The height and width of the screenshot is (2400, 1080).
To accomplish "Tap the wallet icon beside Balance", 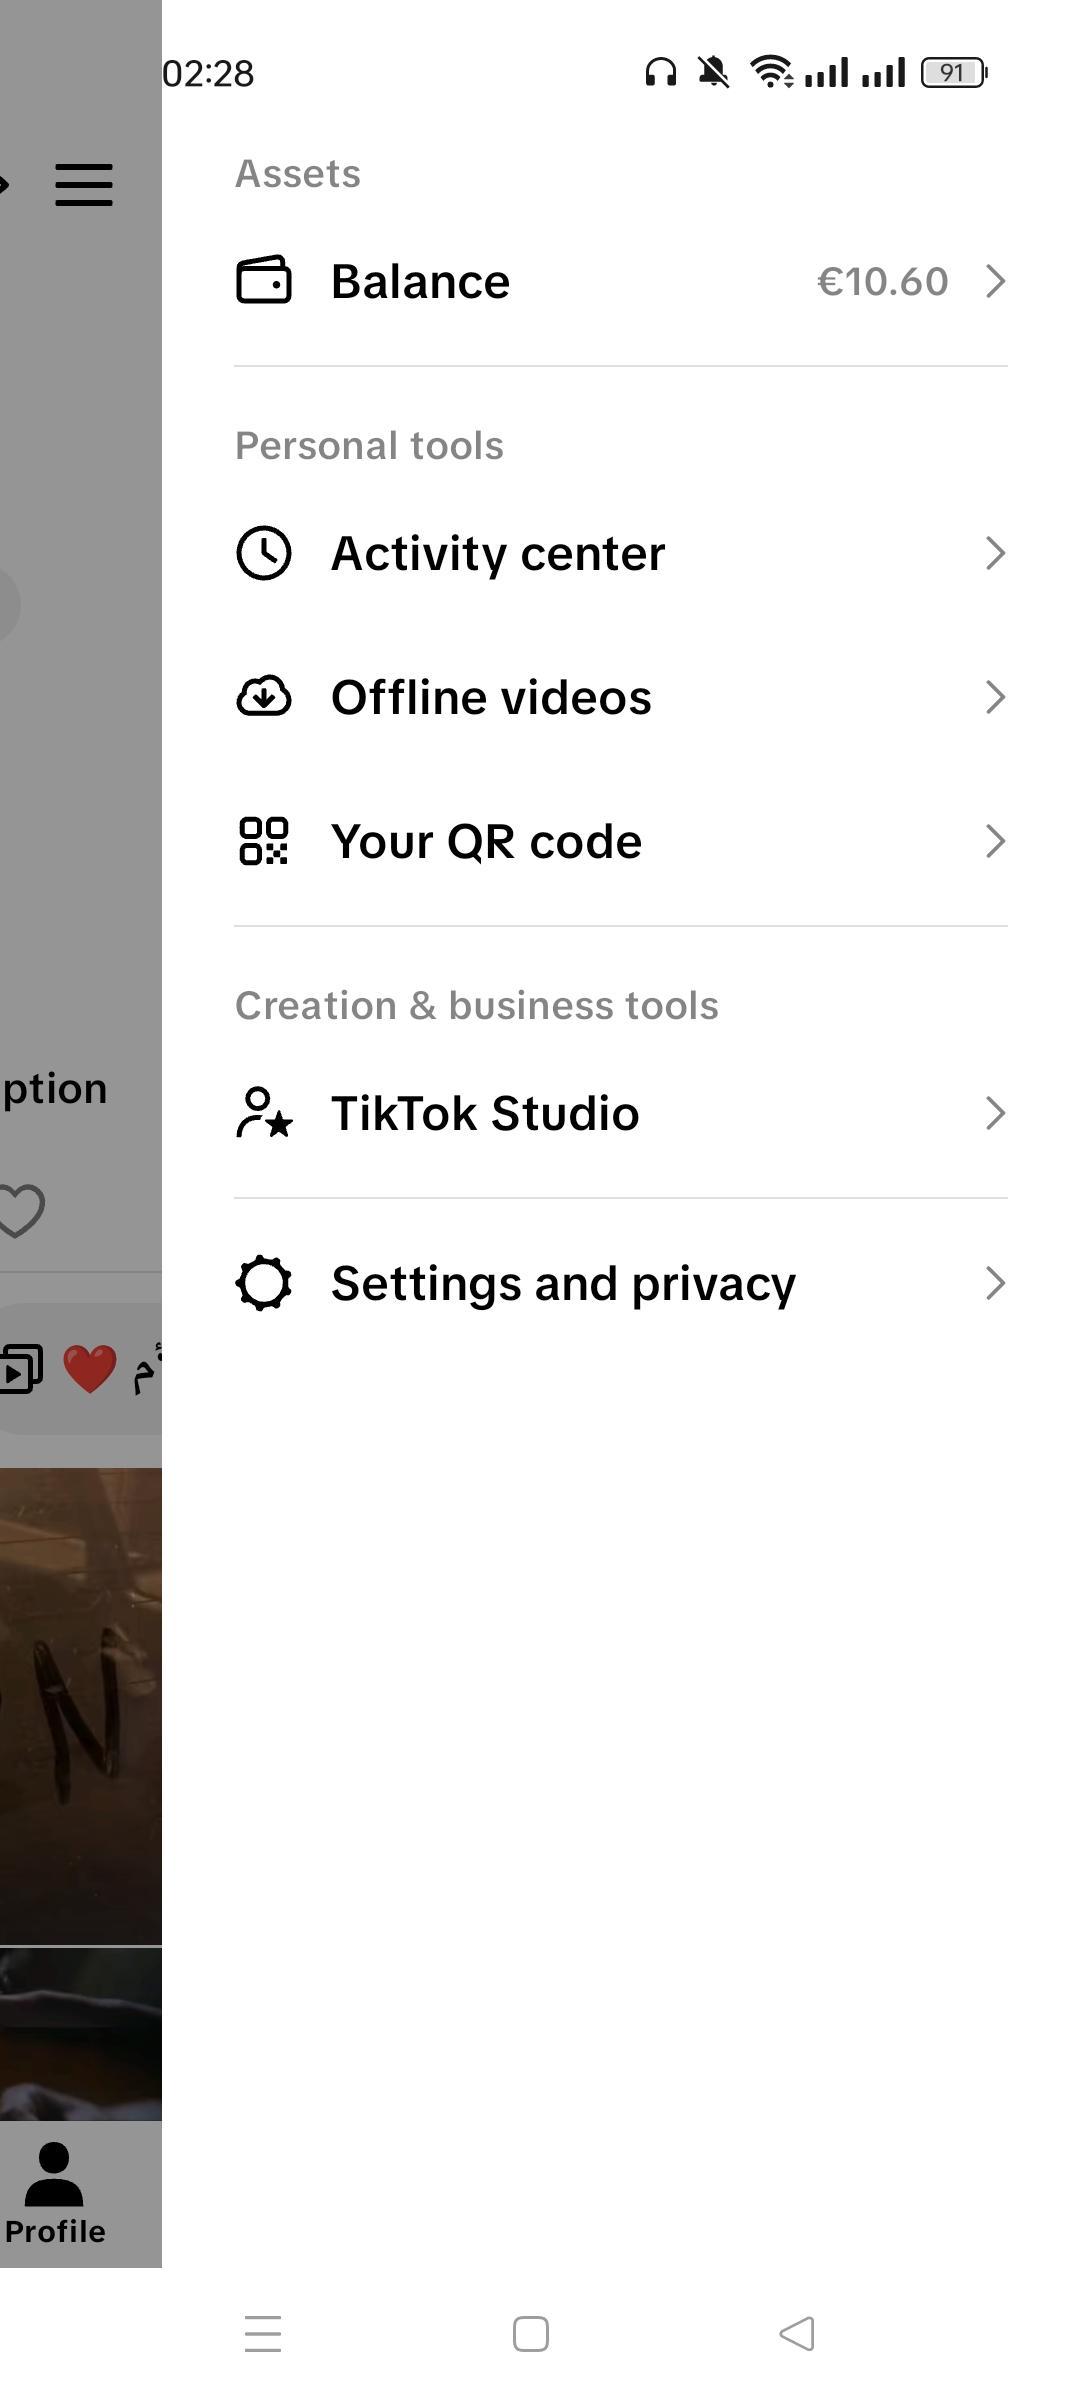I will [263, 281].
